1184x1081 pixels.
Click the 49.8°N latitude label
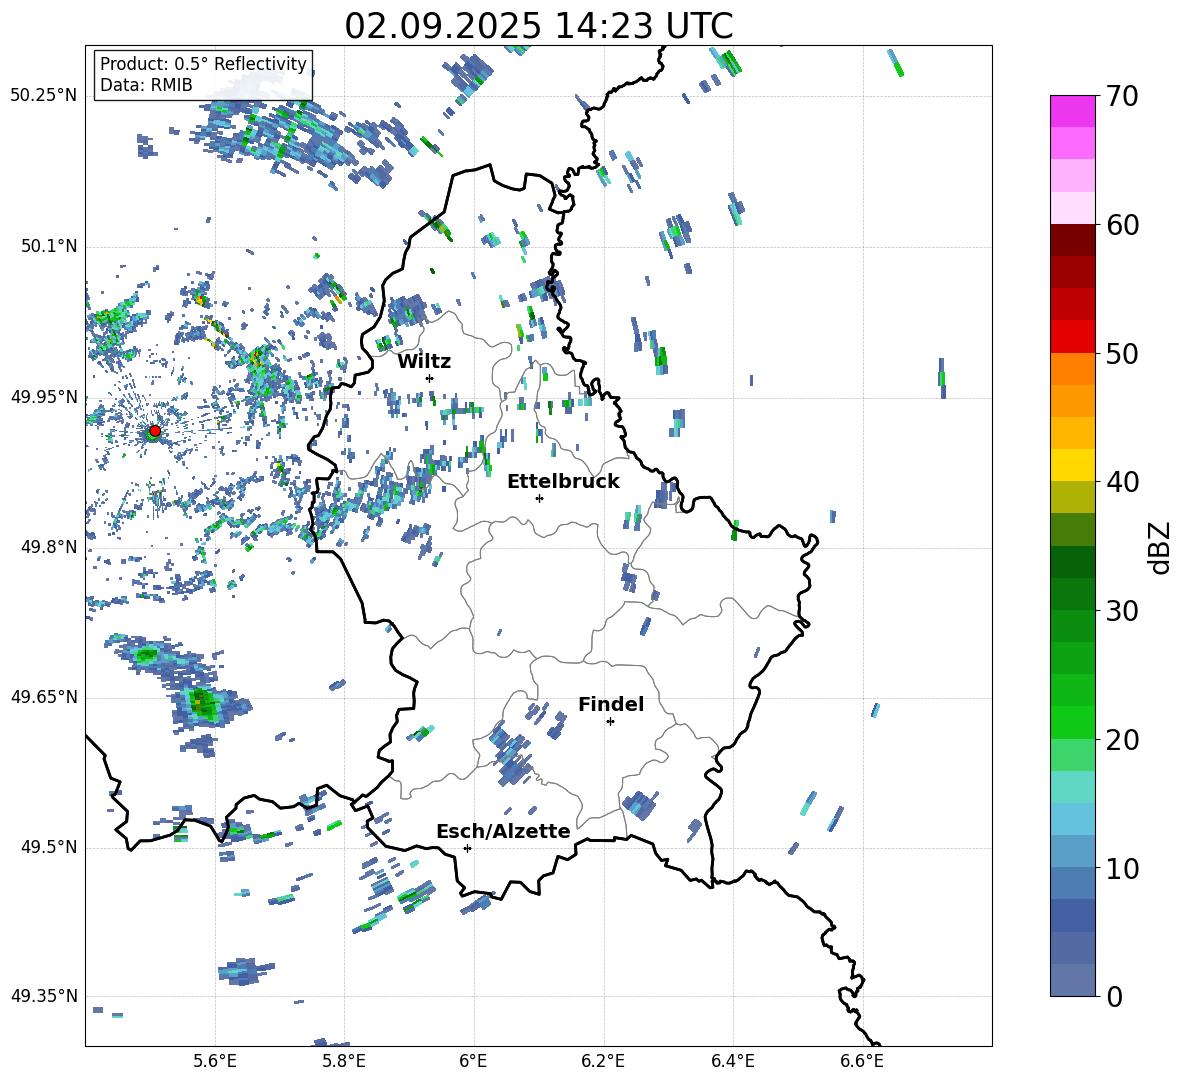49,547
